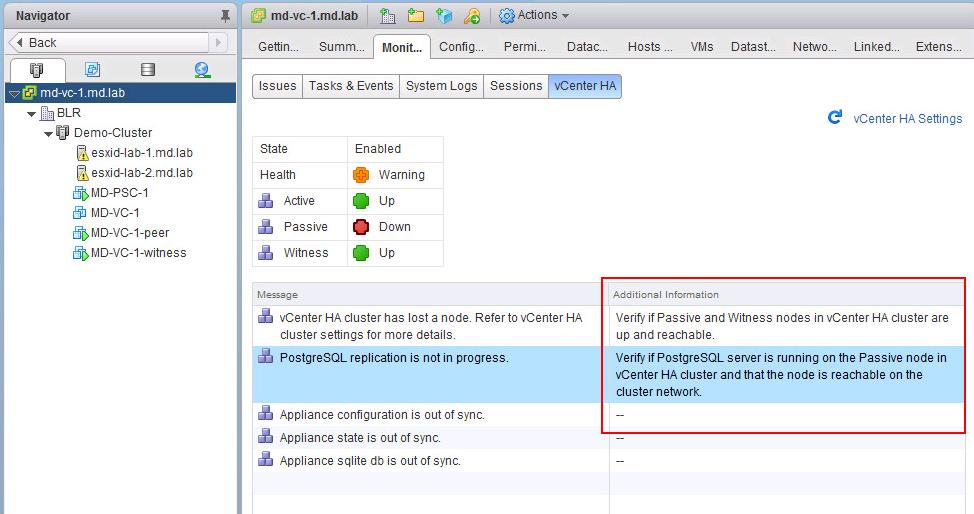Viewport: 974px width, 514px height.
Task: Select the 'vCenter HA cluster has lost a node' message
Action: point(430,326)
